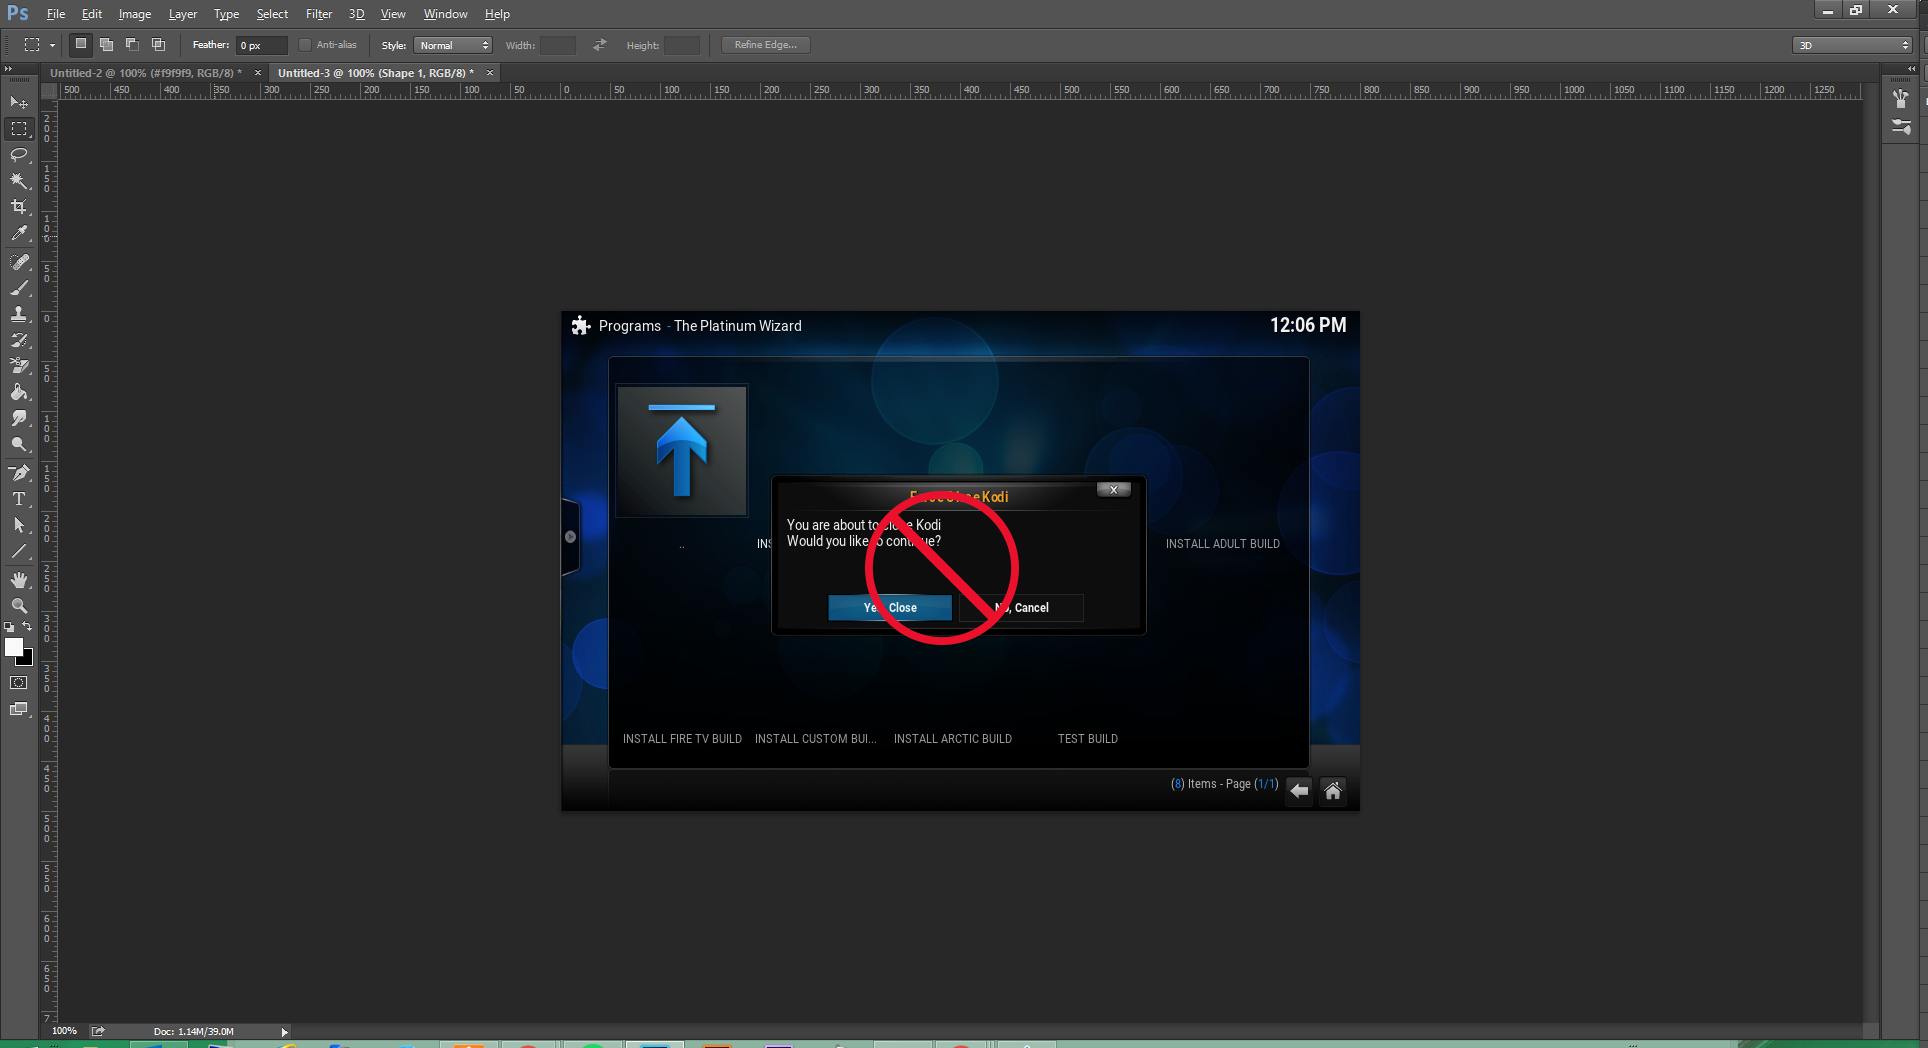Screen dimensions: 1928x1048
Task: Open the Edit menu
Action: click(x=92, y=14)
